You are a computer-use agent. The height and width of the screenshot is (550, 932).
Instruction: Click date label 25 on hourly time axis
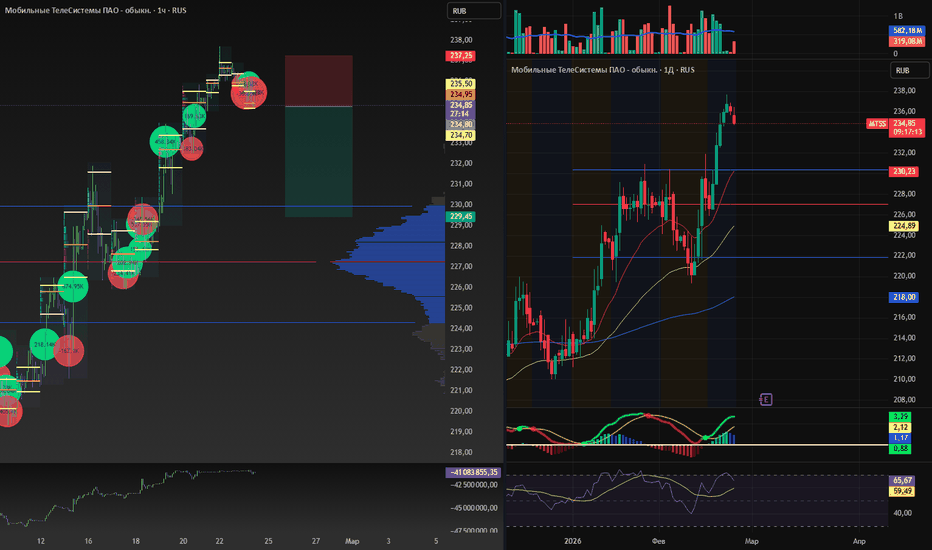(268, 541)
